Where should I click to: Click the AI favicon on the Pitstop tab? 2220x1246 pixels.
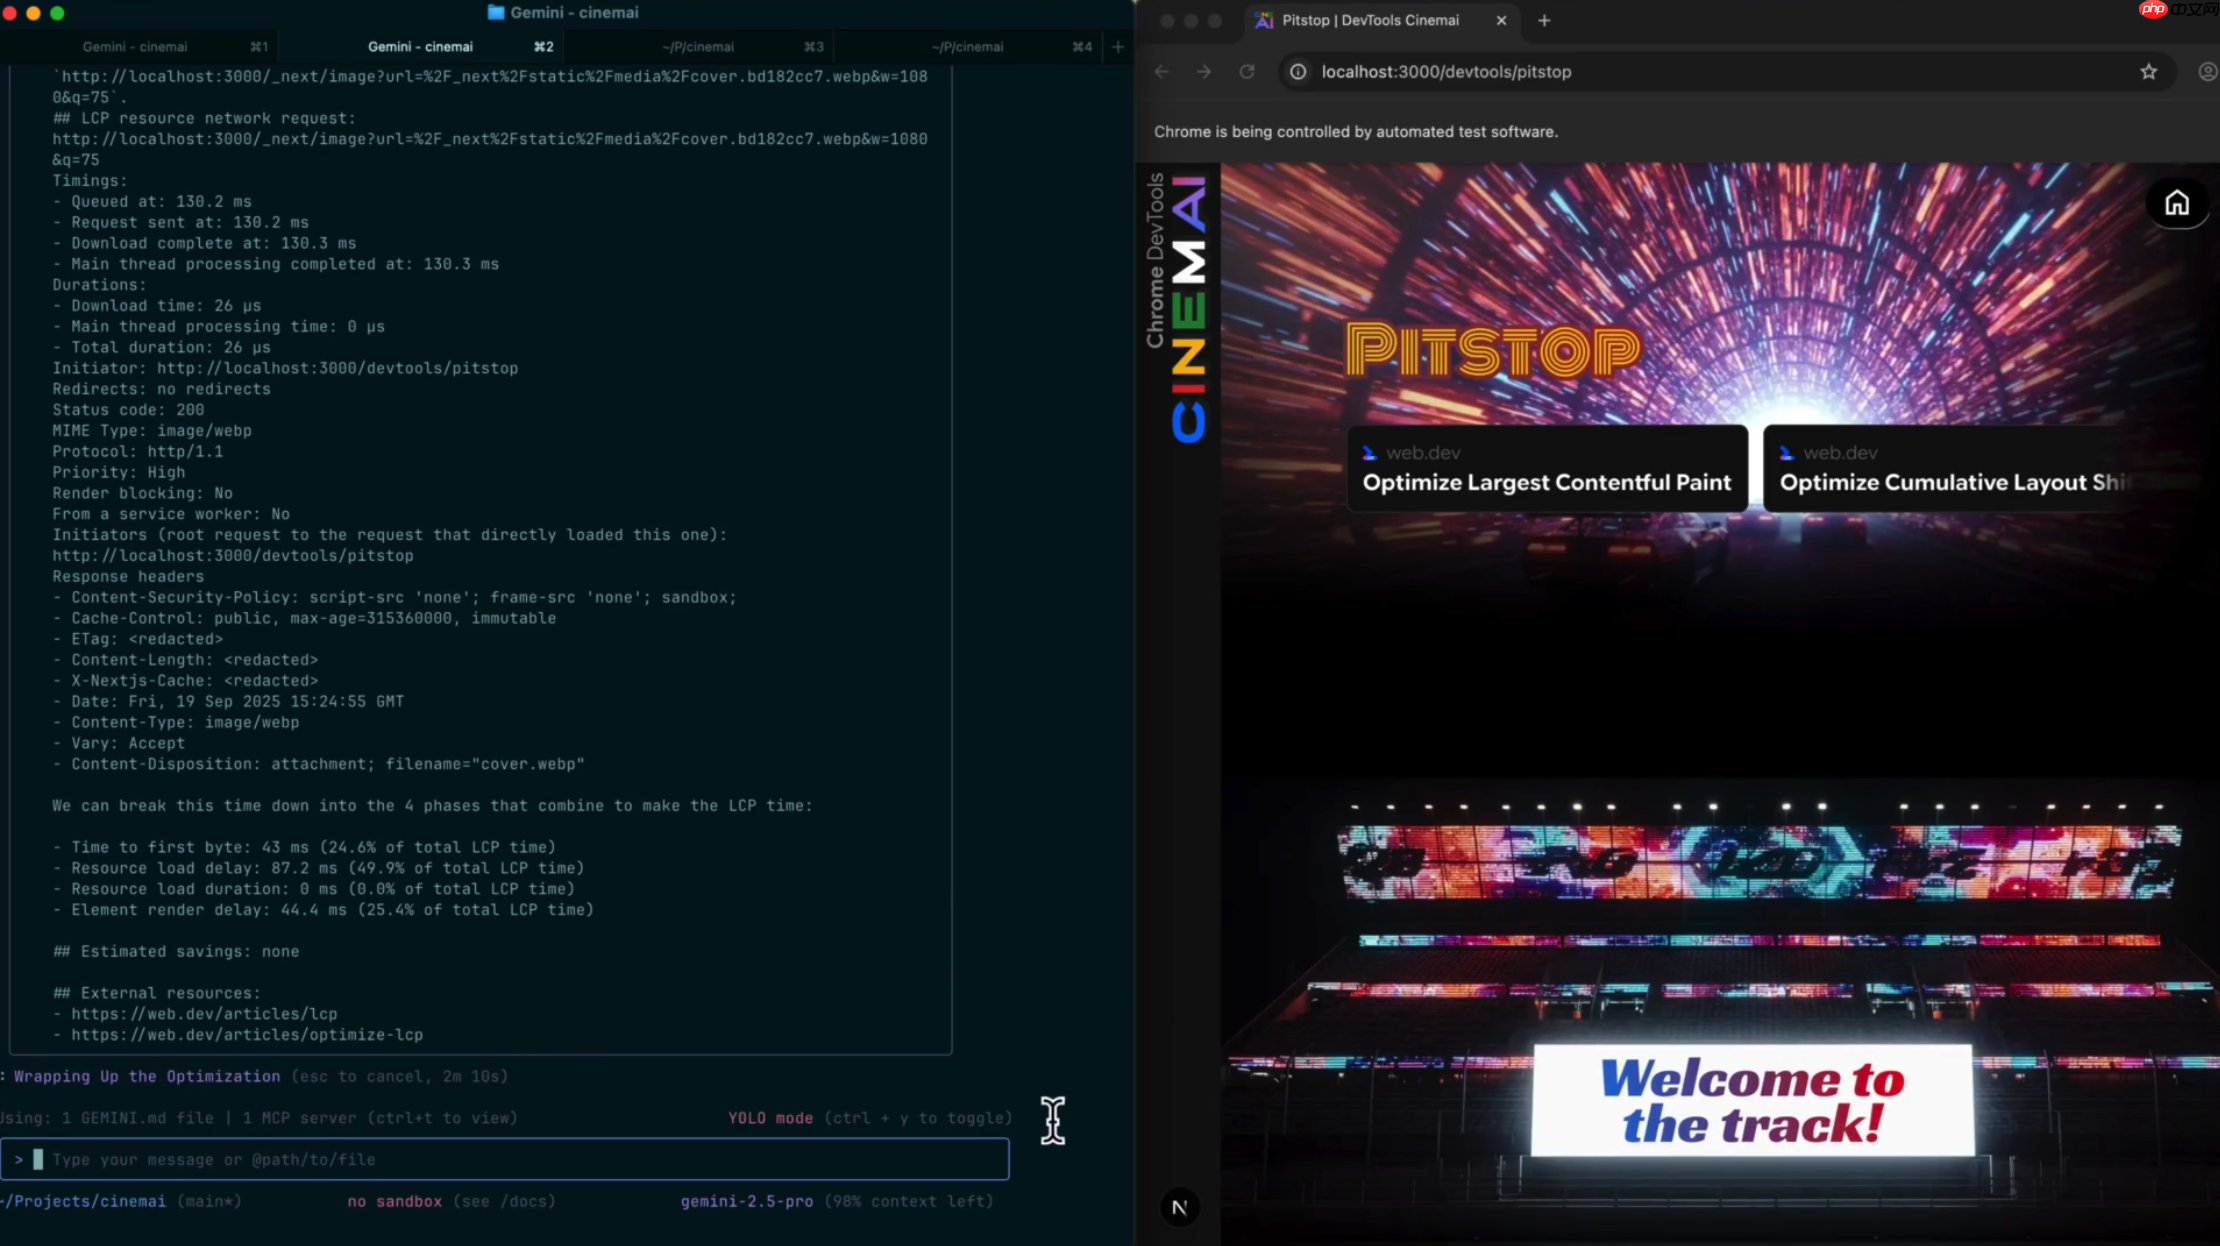(x=1262, y=19)
